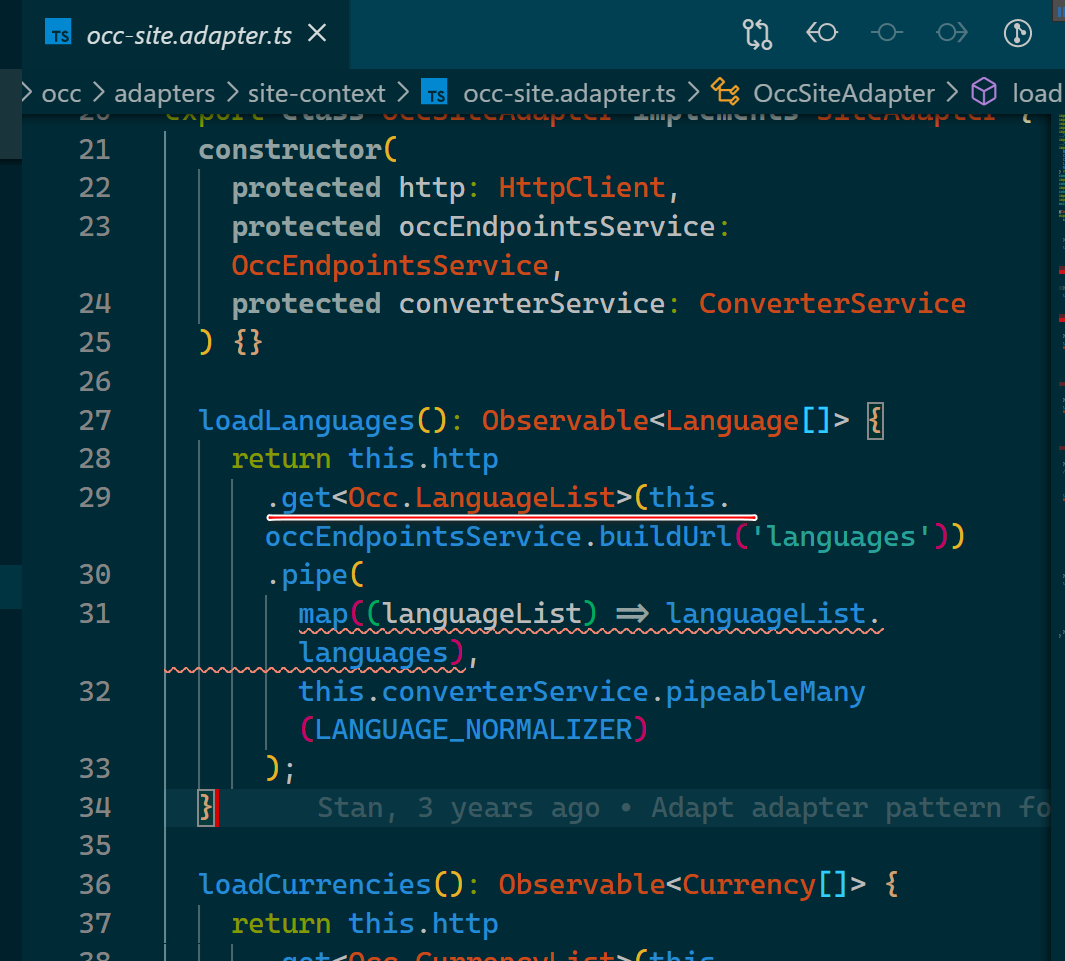Image resolution: width=1065 pixels, height=961 pixels.
Task: Click the next change navigation icon
Action: [952, 33]
